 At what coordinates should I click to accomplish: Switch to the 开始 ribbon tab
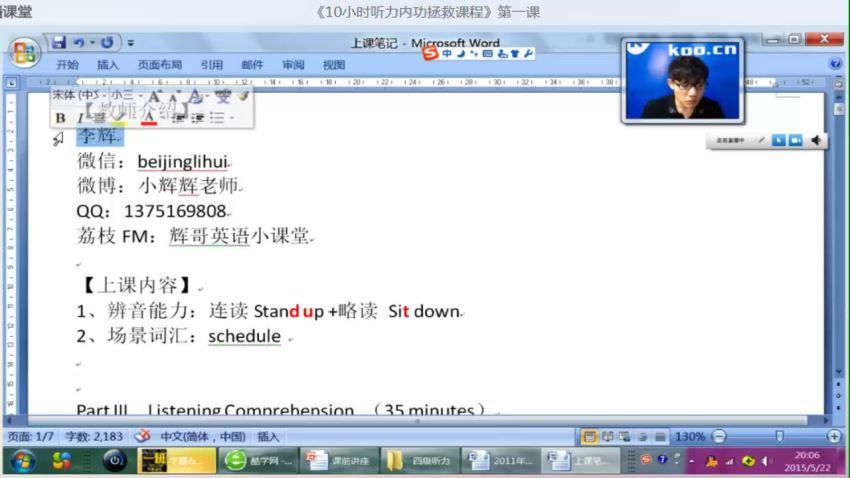67,65
